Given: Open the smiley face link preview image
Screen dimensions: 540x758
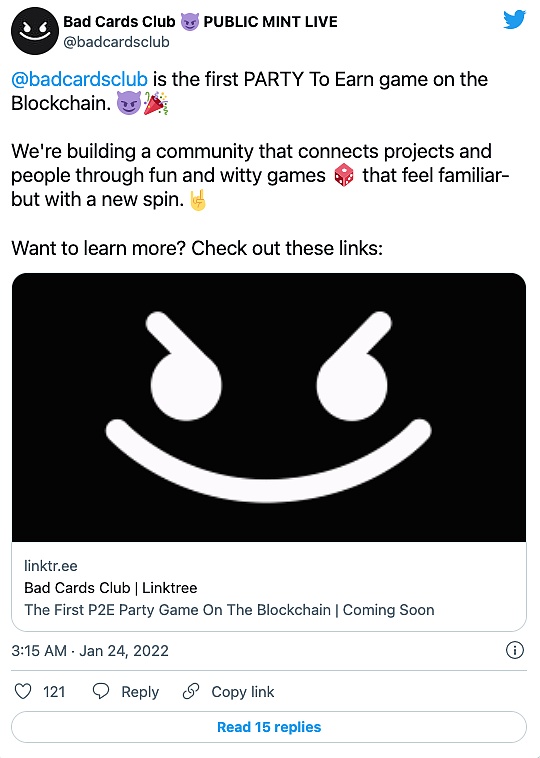Looking at the screenshot, I should click(269, 408).
